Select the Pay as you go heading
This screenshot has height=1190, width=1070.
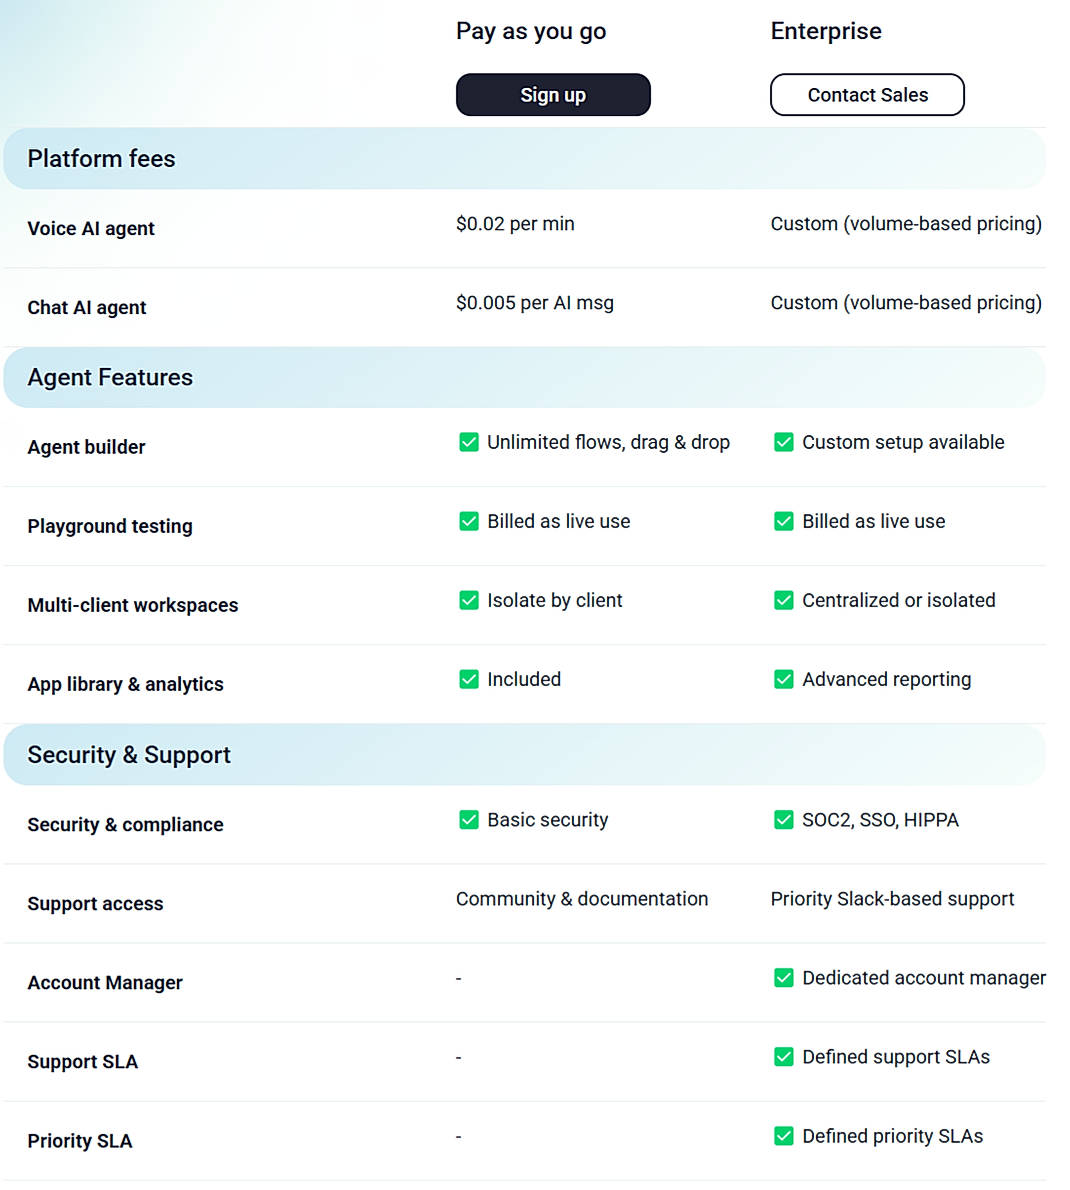(x=531, y=31)
